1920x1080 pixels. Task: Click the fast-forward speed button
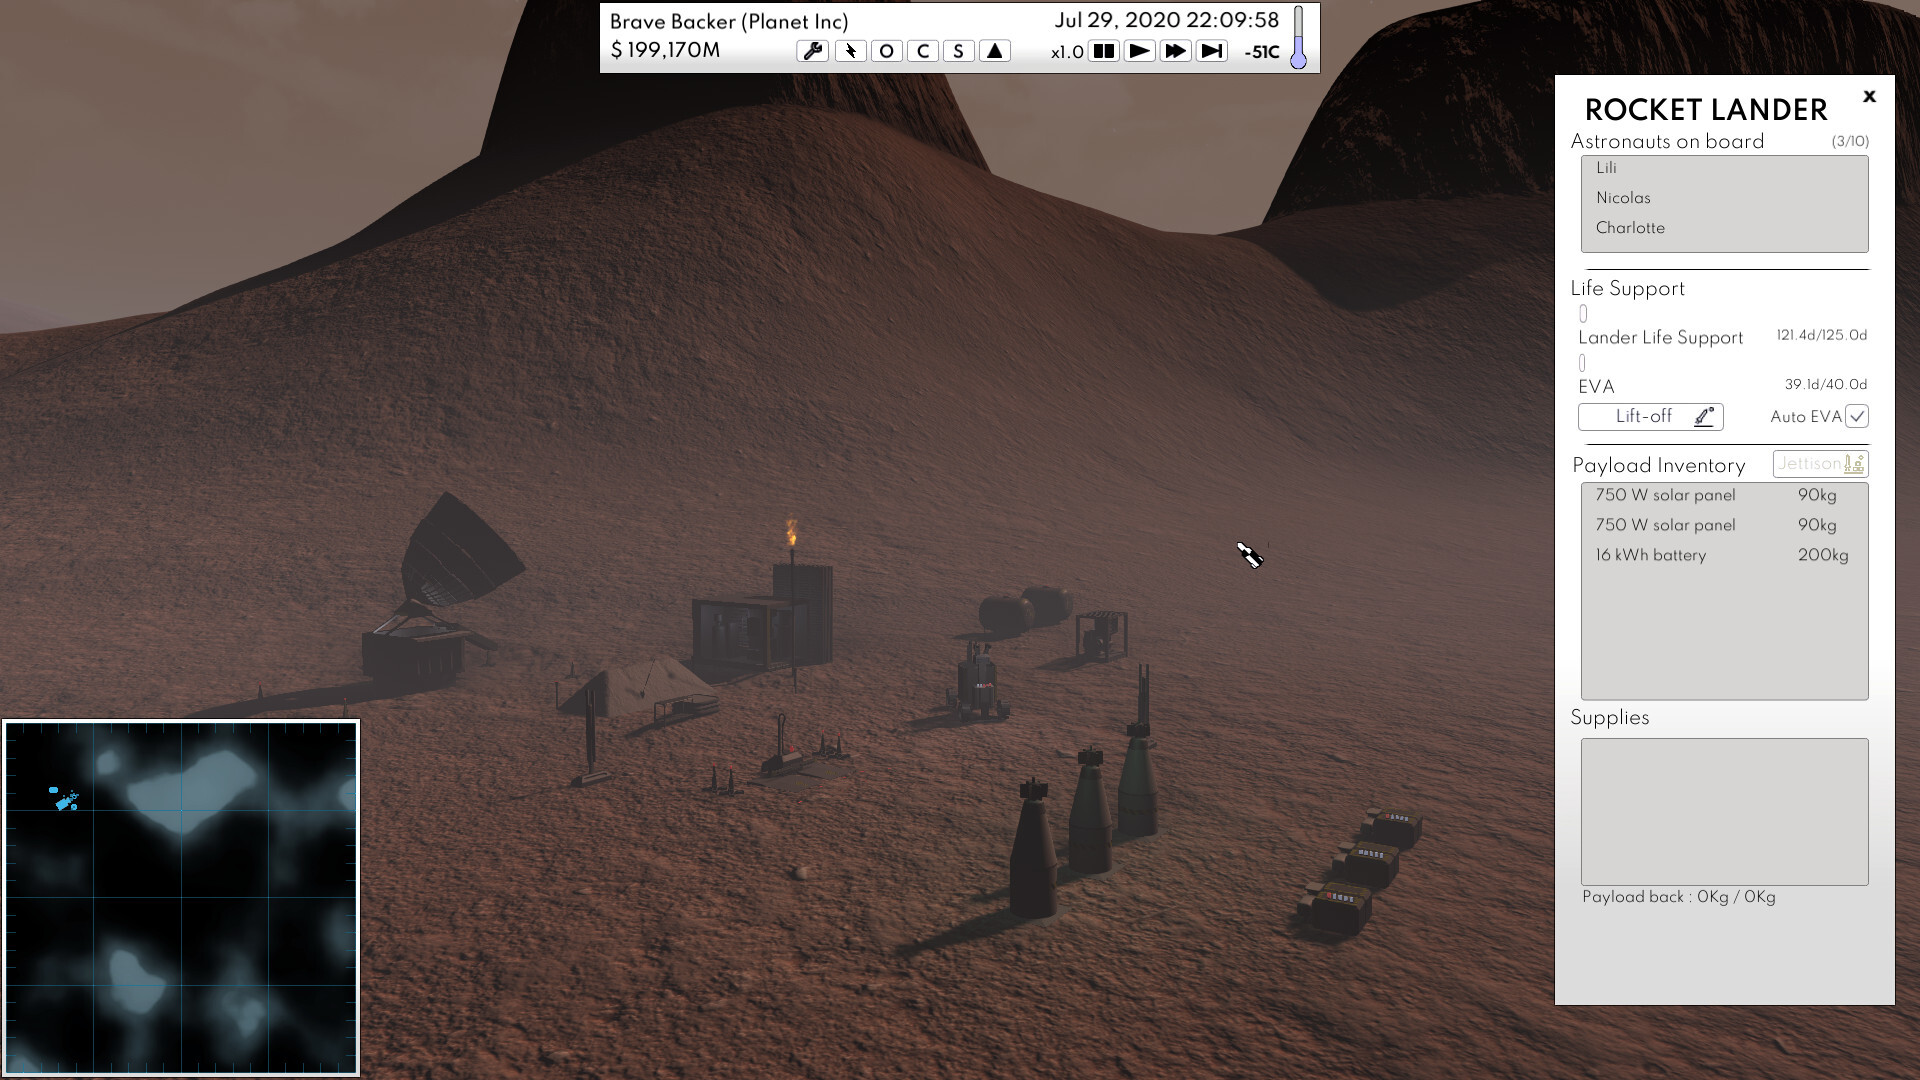click(x=1175, y=51)
